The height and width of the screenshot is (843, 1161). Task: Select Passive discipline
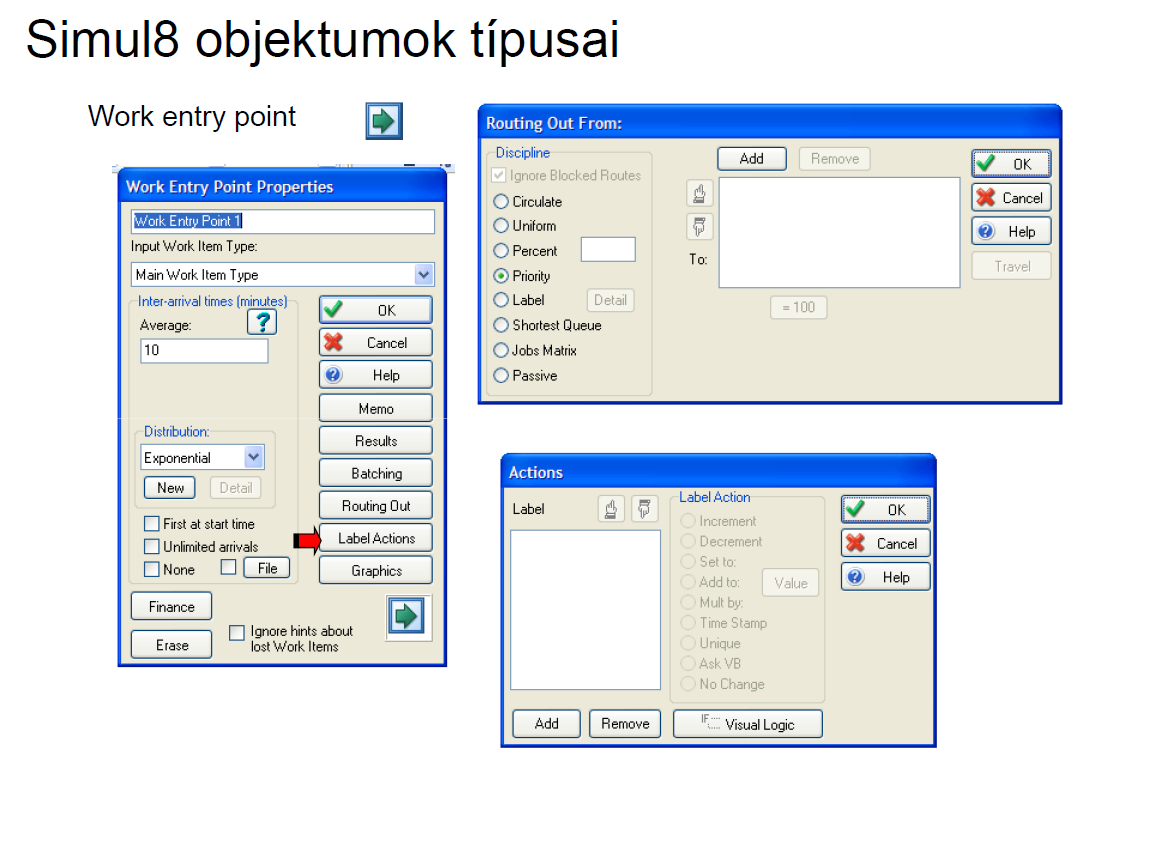501,375
